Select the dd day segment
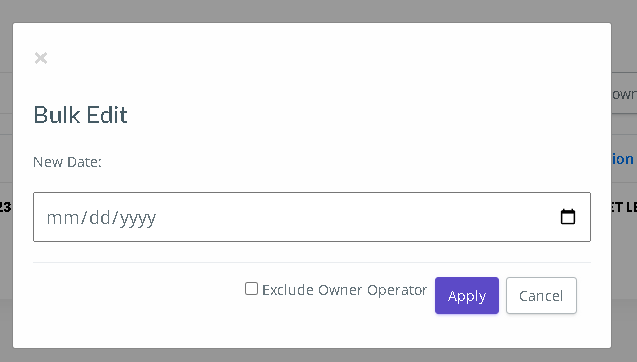The width and height of the screenshot is (637, 362). point(100,218)
